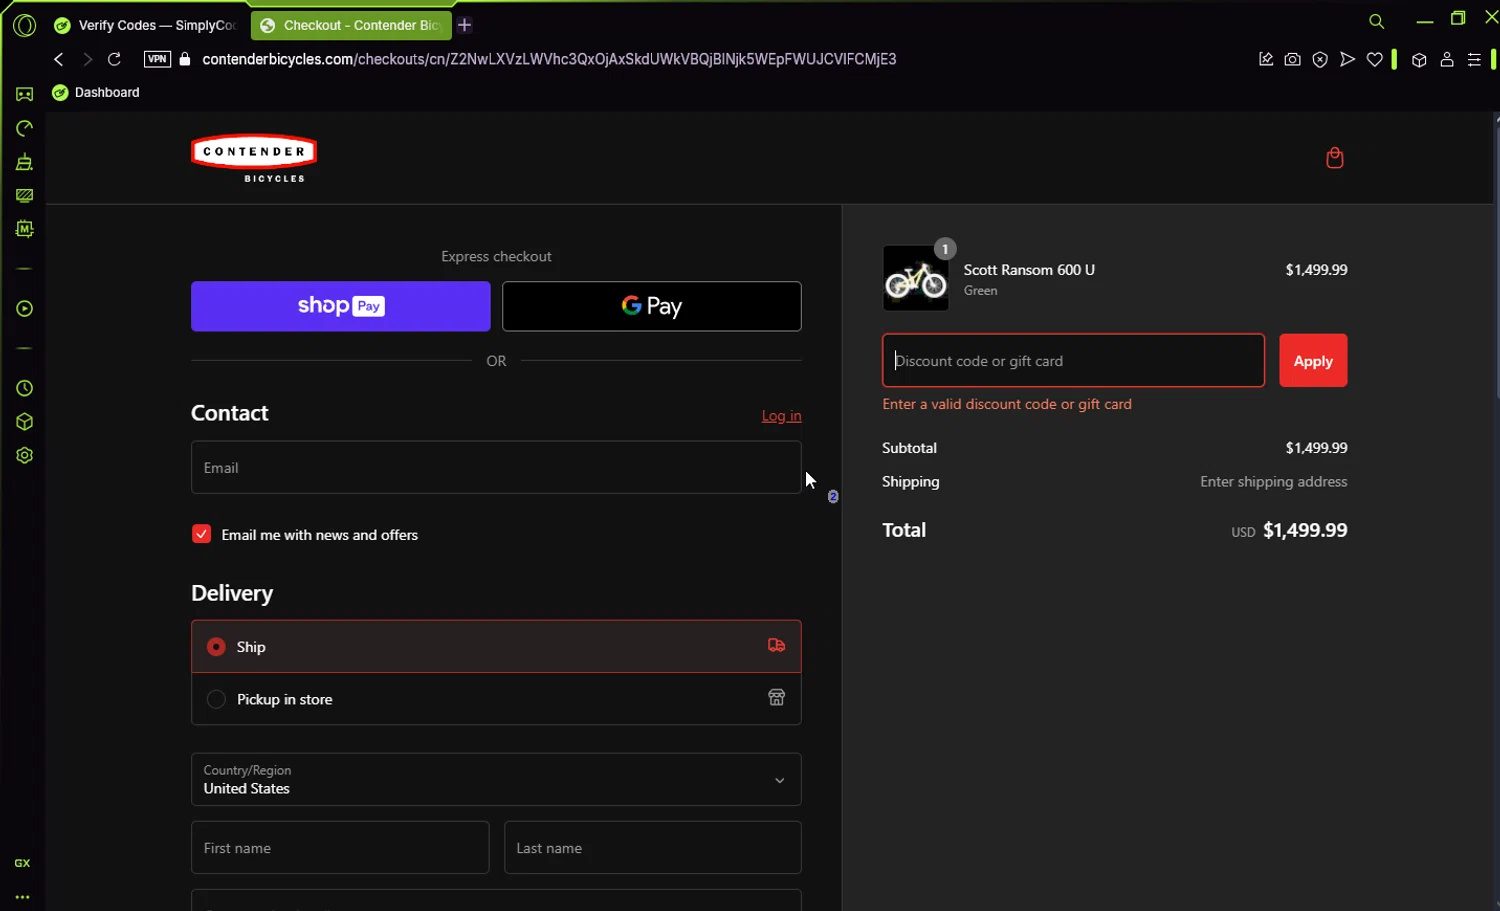This screenshot has width=1500, height=911.
Task: Open the Dashboard bookmark
Action: coord(96,92)
